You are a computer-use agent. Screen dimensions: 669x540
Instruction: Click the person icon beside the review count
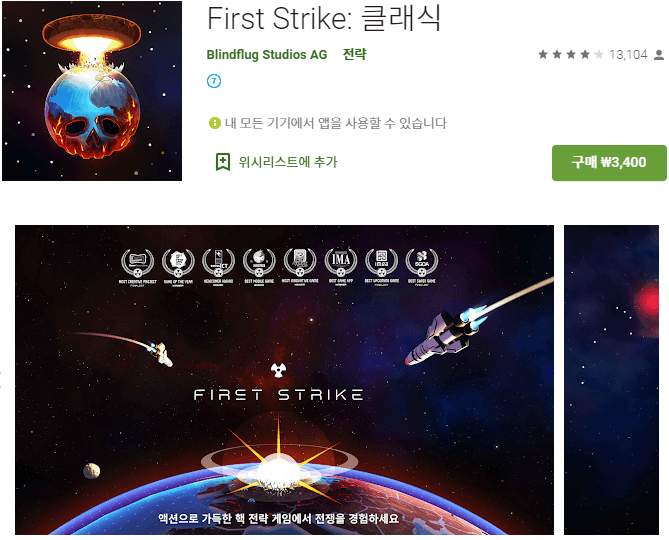[659, 55]
